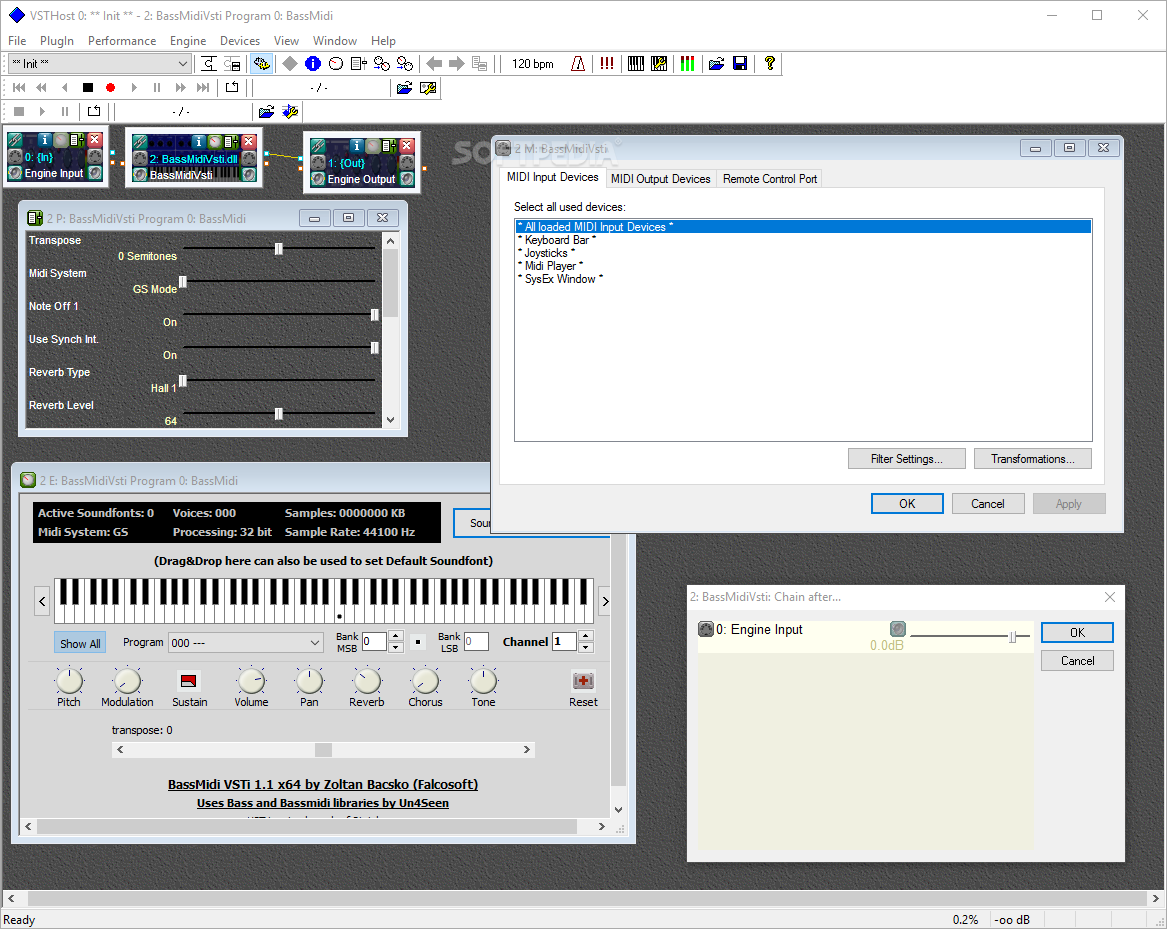Screen dimensions: 1167x929
Task: Shift the piano keyboard left with arrow
Action: (x=42, y=601)
